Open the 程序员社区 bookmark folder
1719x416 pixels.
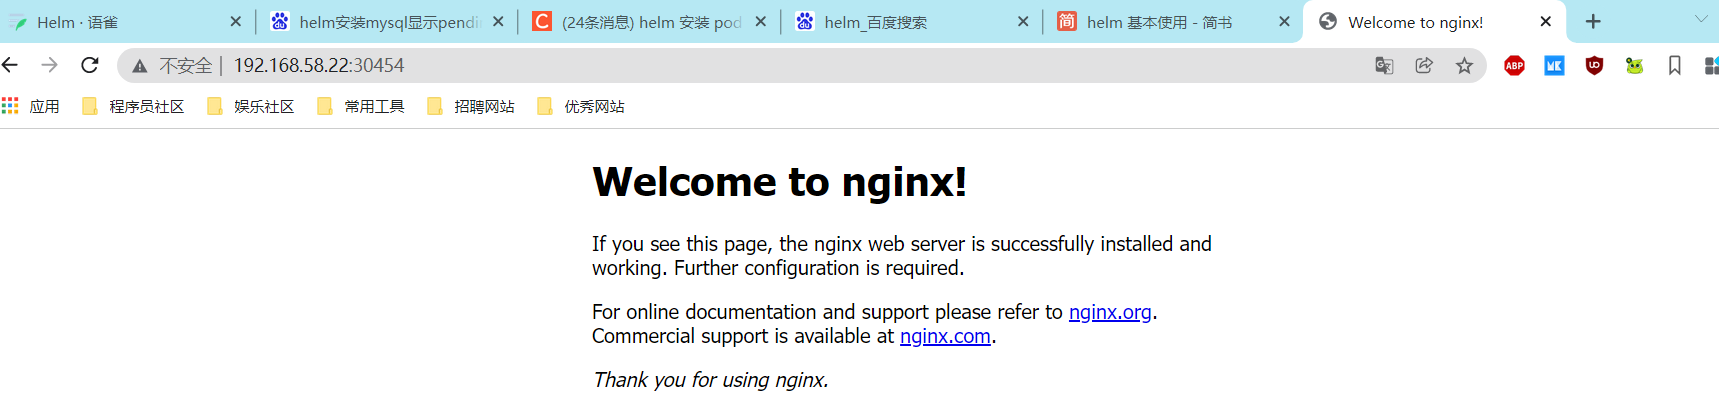pyautogui.click(x=133, y=106)
